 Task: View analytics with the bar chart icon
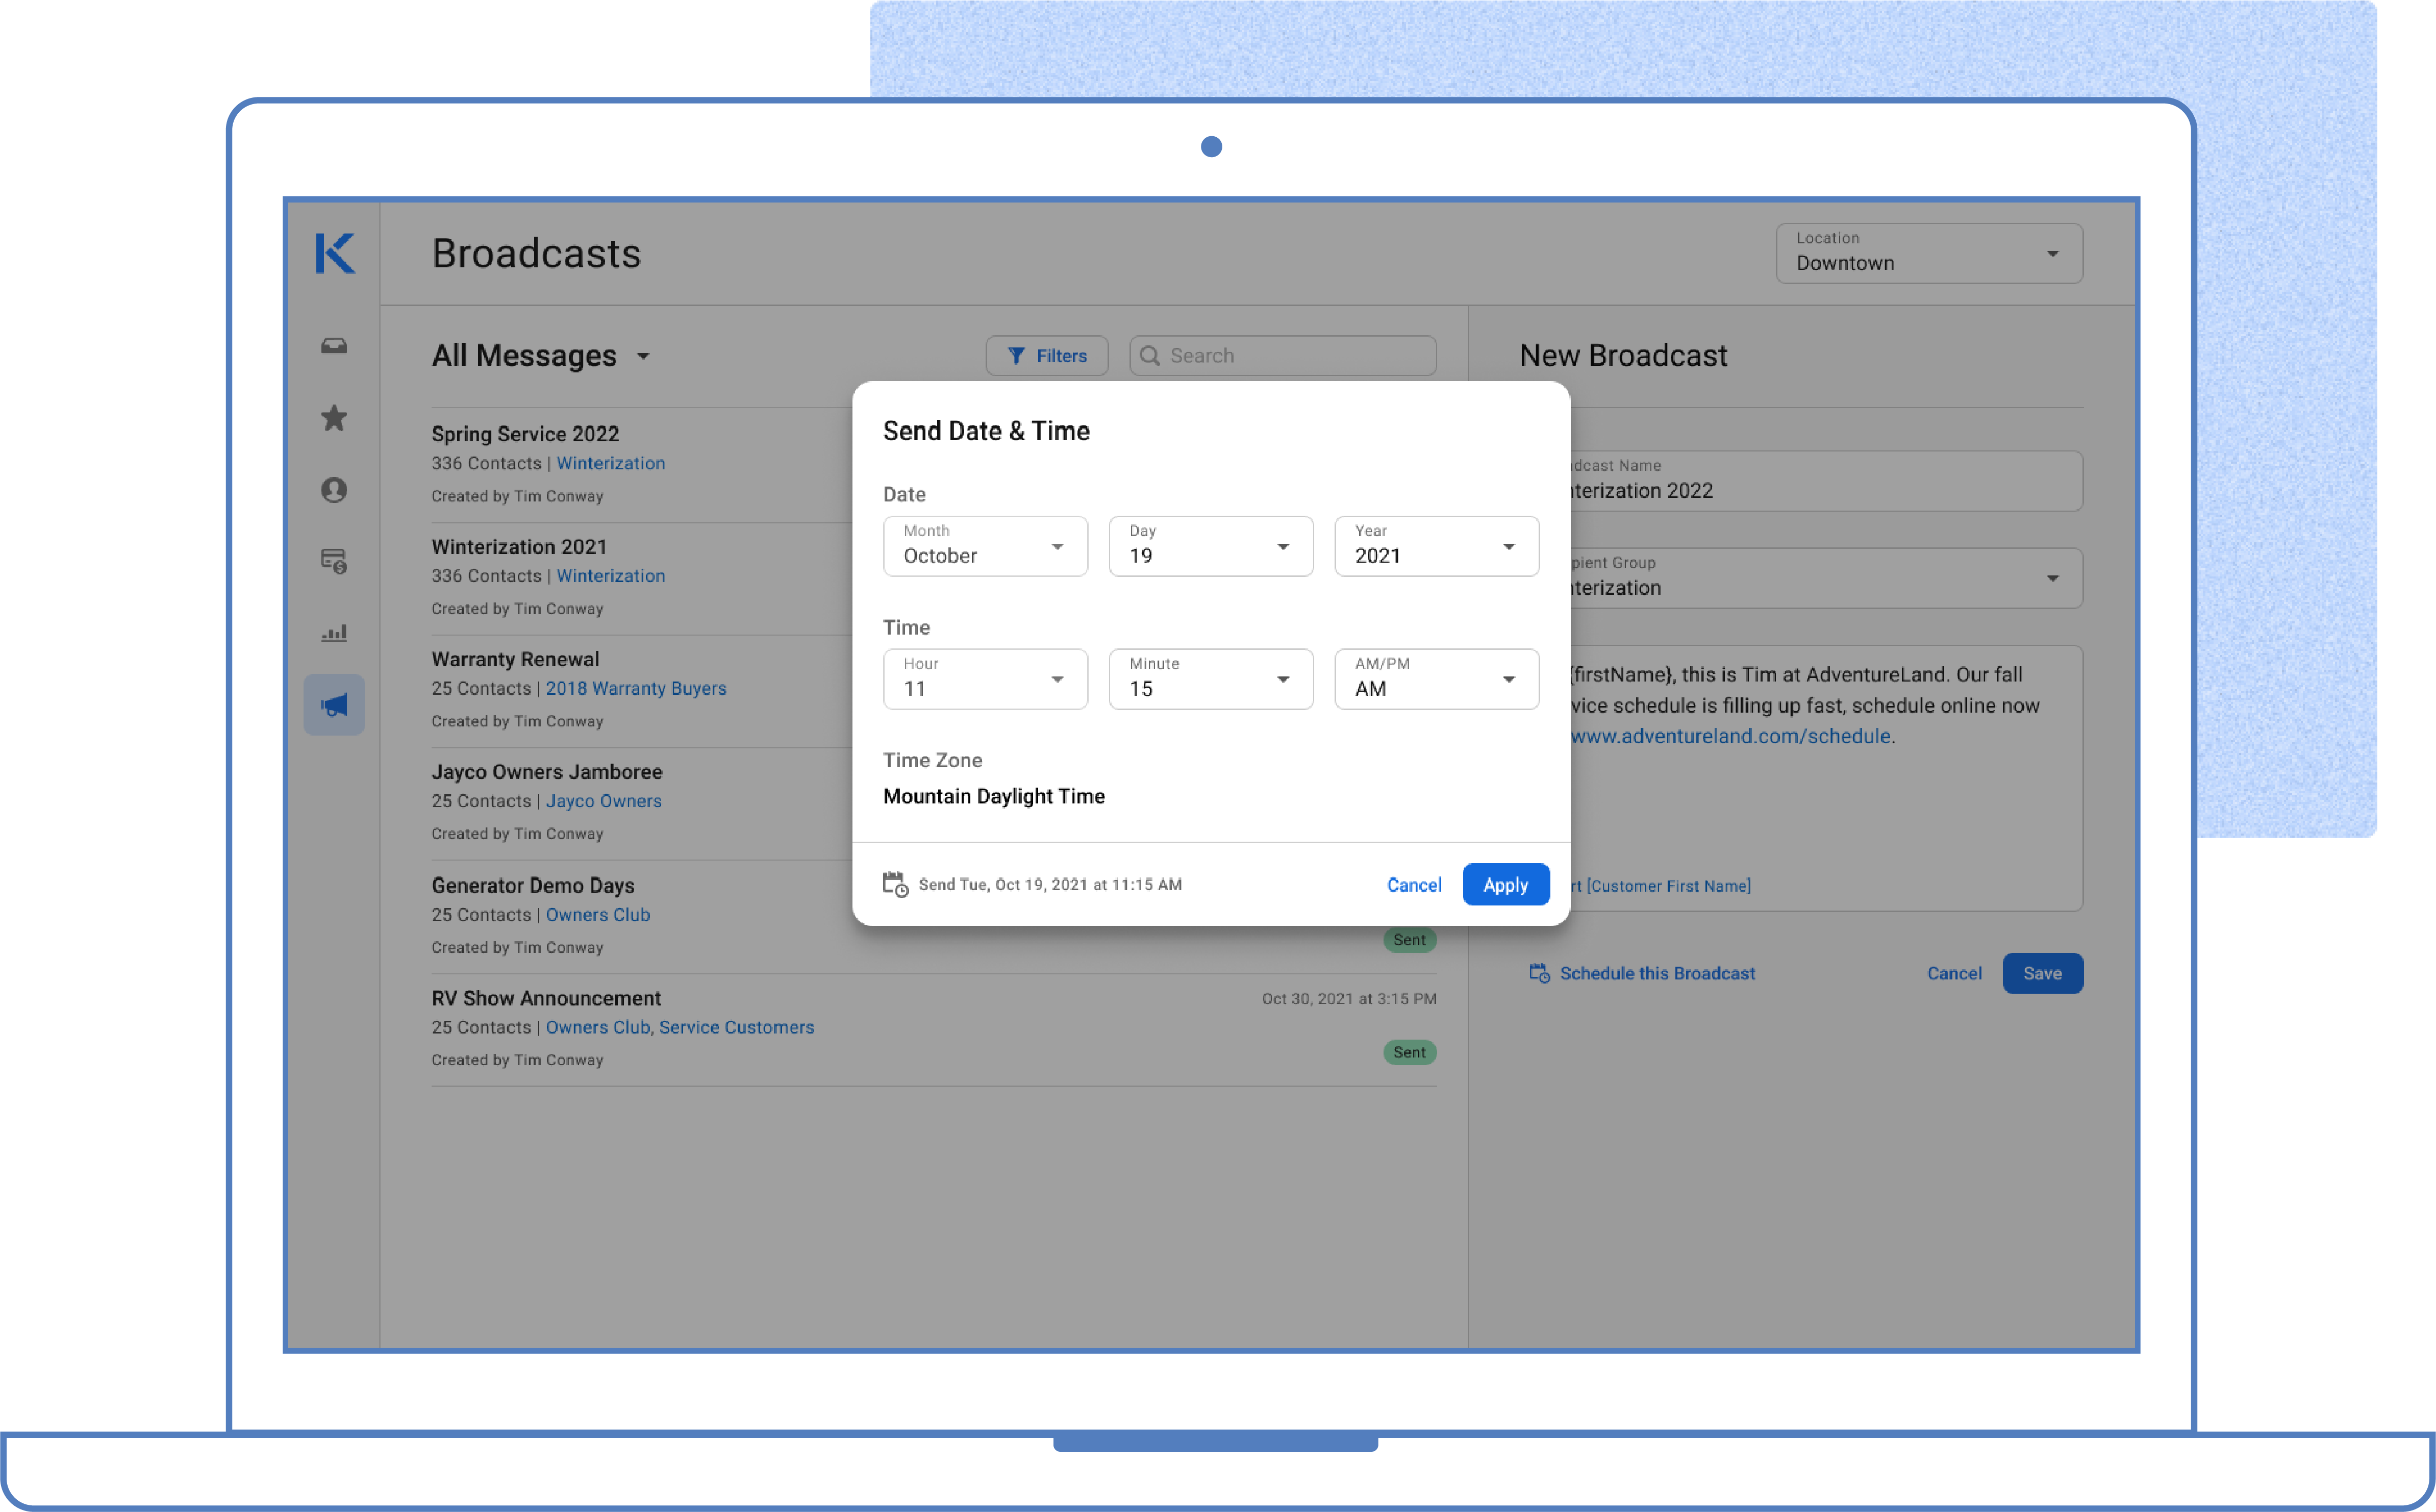coord(334,632)
